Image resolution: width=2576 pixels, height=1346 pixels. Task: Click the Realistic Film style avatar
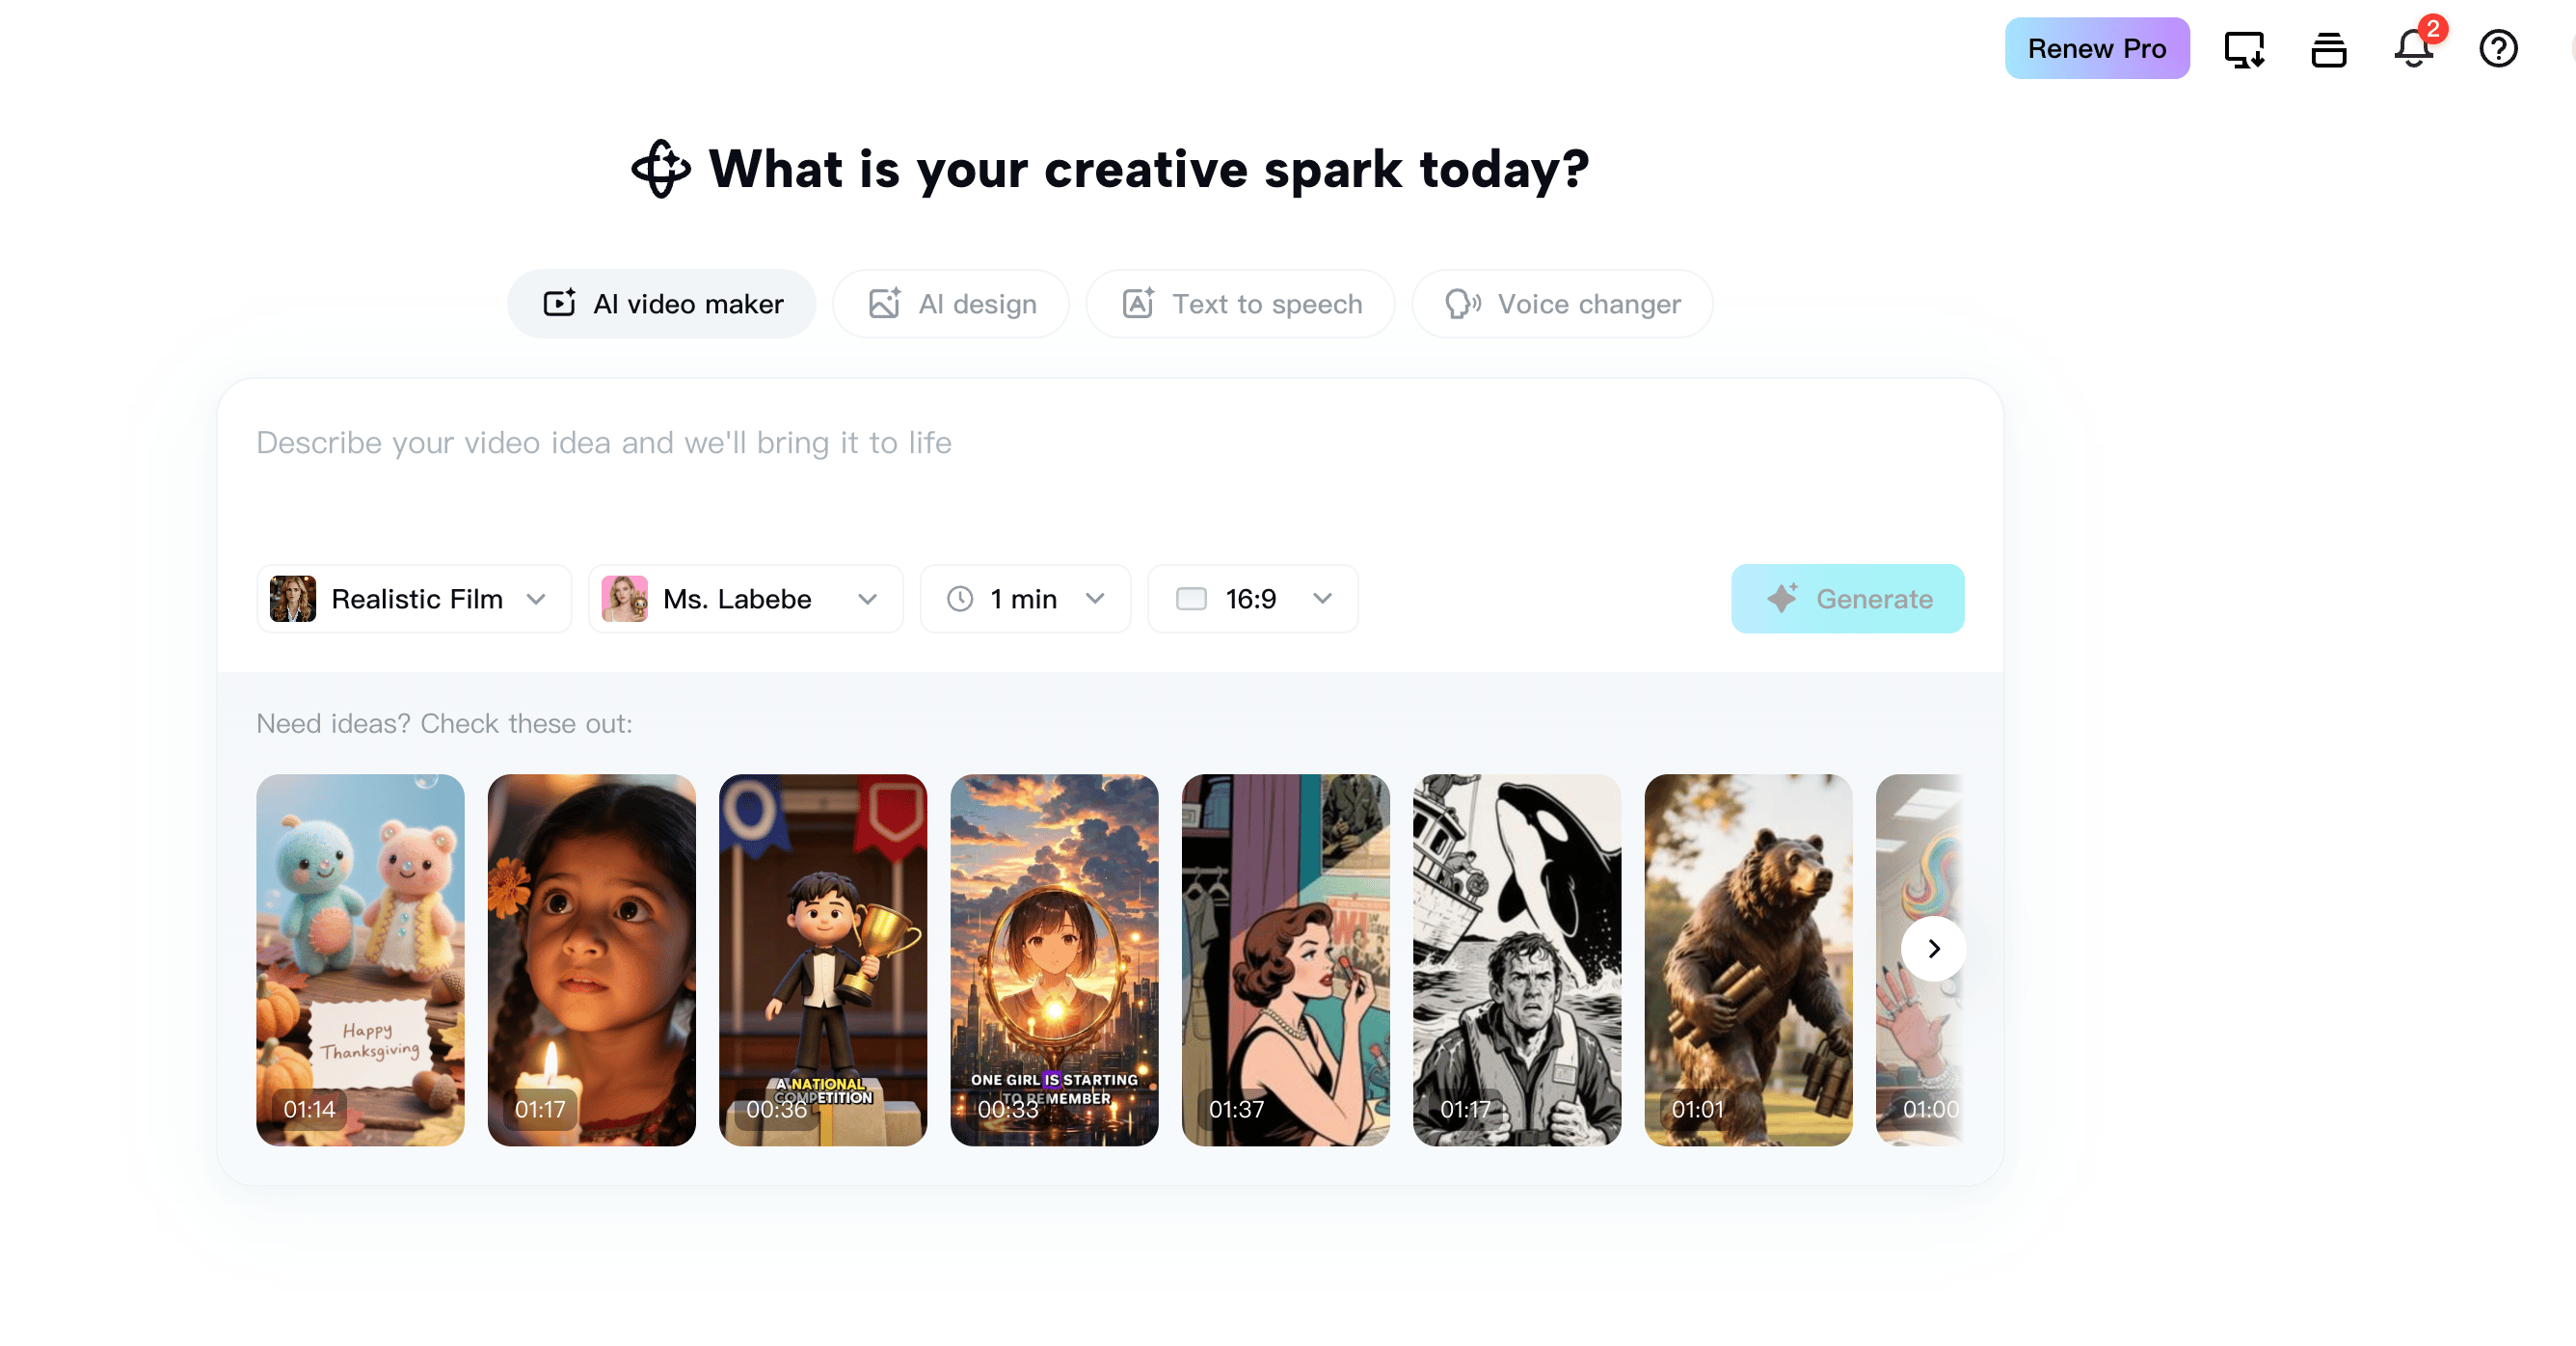[x=293, y=599]
